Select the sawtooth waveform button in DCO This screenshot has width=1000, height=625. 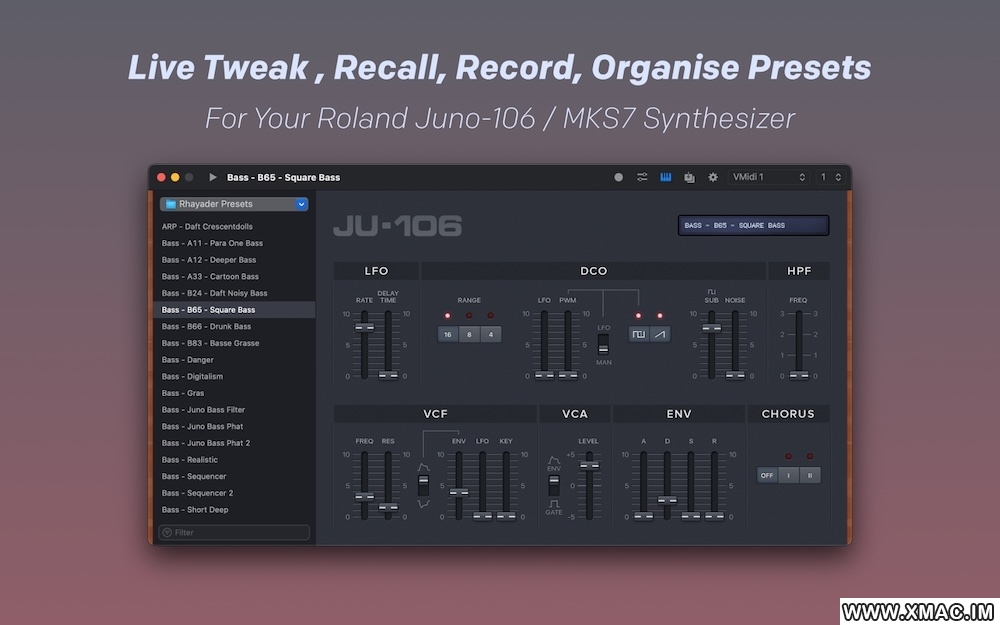(660, 334)
